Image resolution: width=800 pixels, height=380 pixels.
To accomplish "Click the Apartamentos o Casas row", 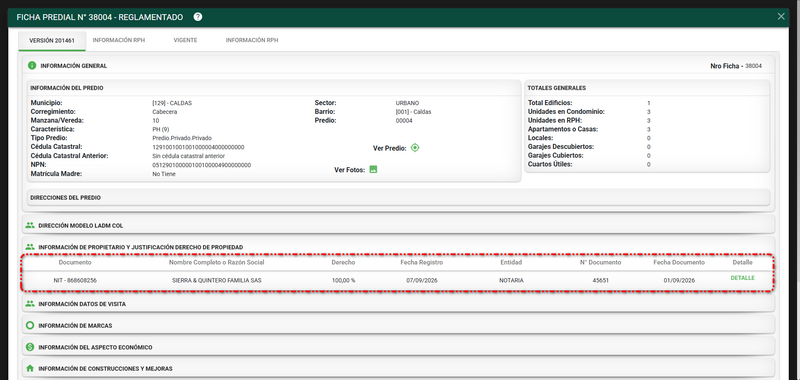I will [x=589, y=130].
